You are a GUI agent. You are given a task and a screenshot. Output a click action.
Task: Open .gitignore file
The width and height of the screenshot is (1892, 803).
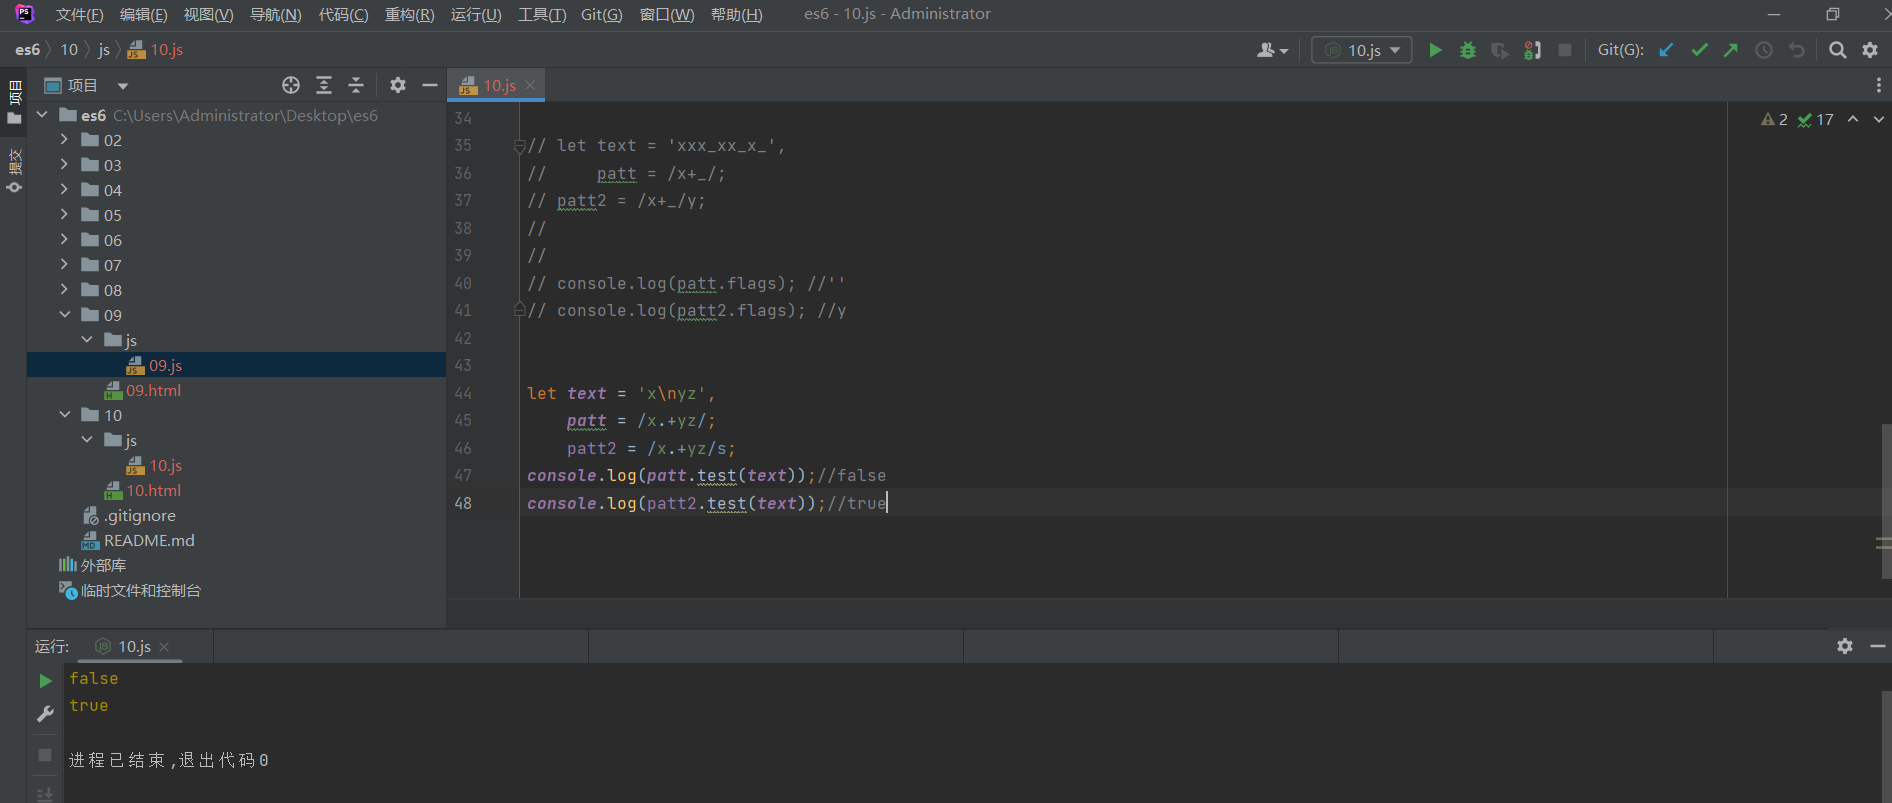(x=139, y=515)
